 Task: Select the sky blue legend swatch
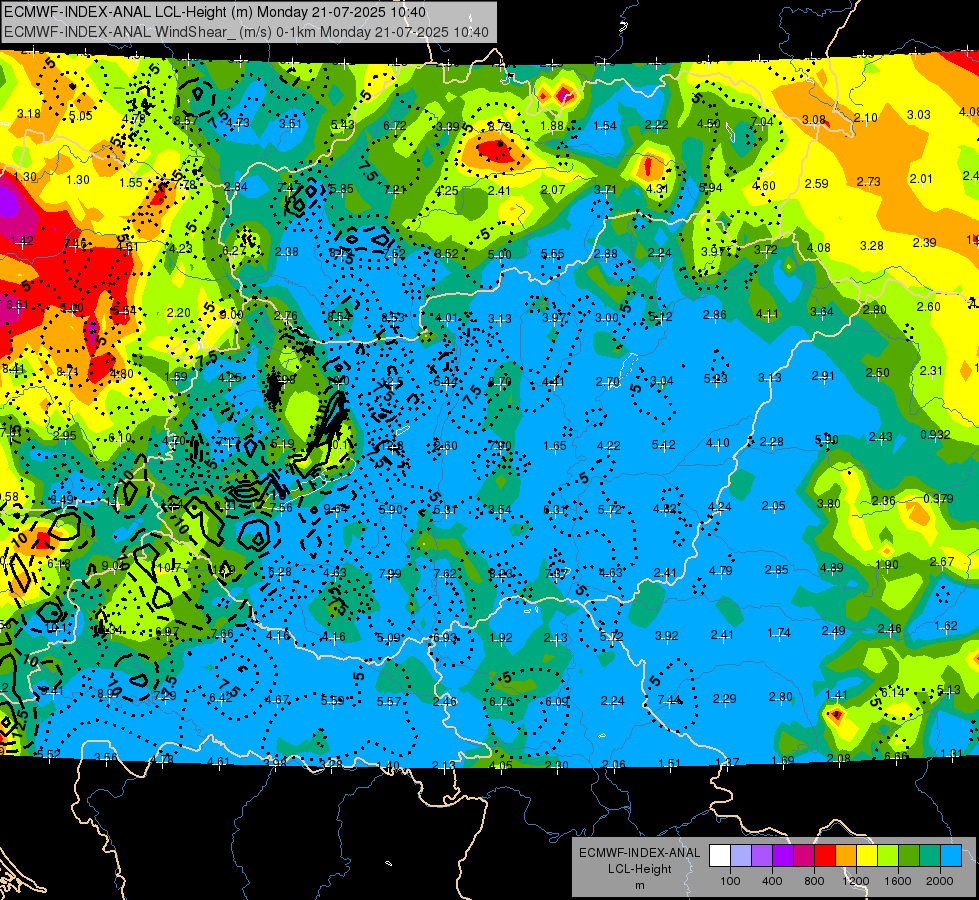(x=950, y=856)
